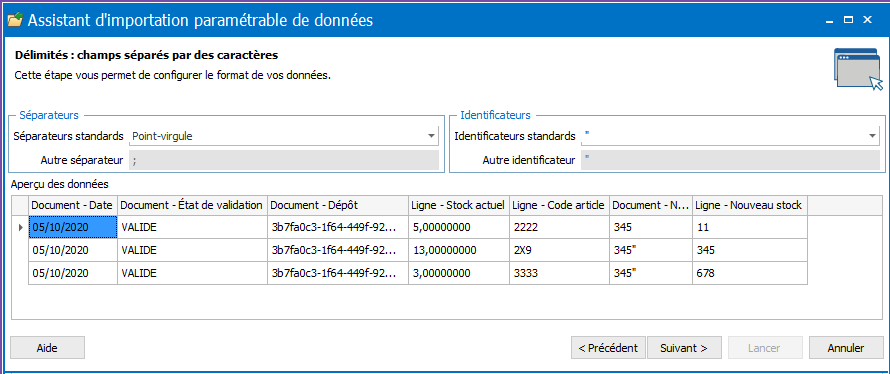Image resolution: width=890 pixels, height=374 pixels.
Task: Select the 3333 article code cell
Action: 560,273
